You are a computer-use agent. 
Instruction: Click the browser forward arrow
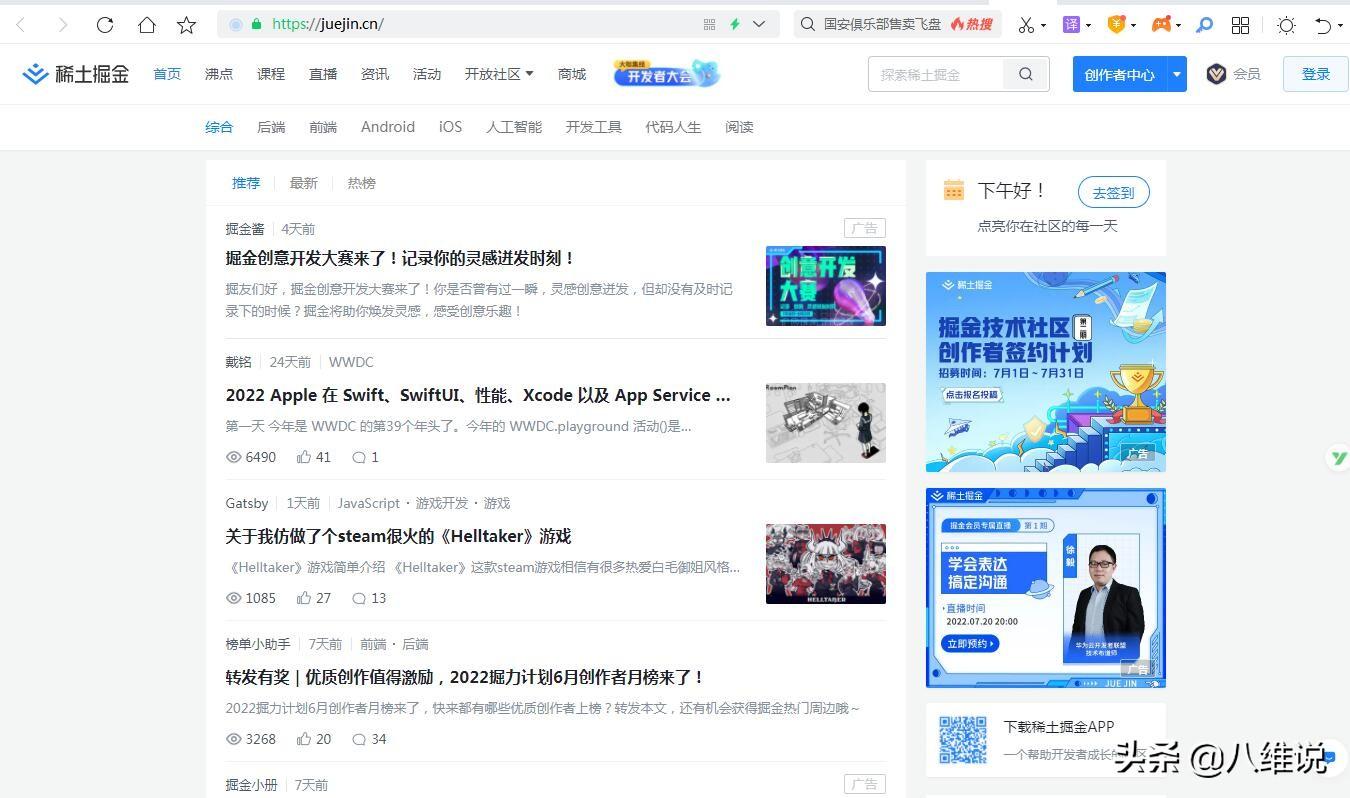pyautogui.click(x=62, y=25)
